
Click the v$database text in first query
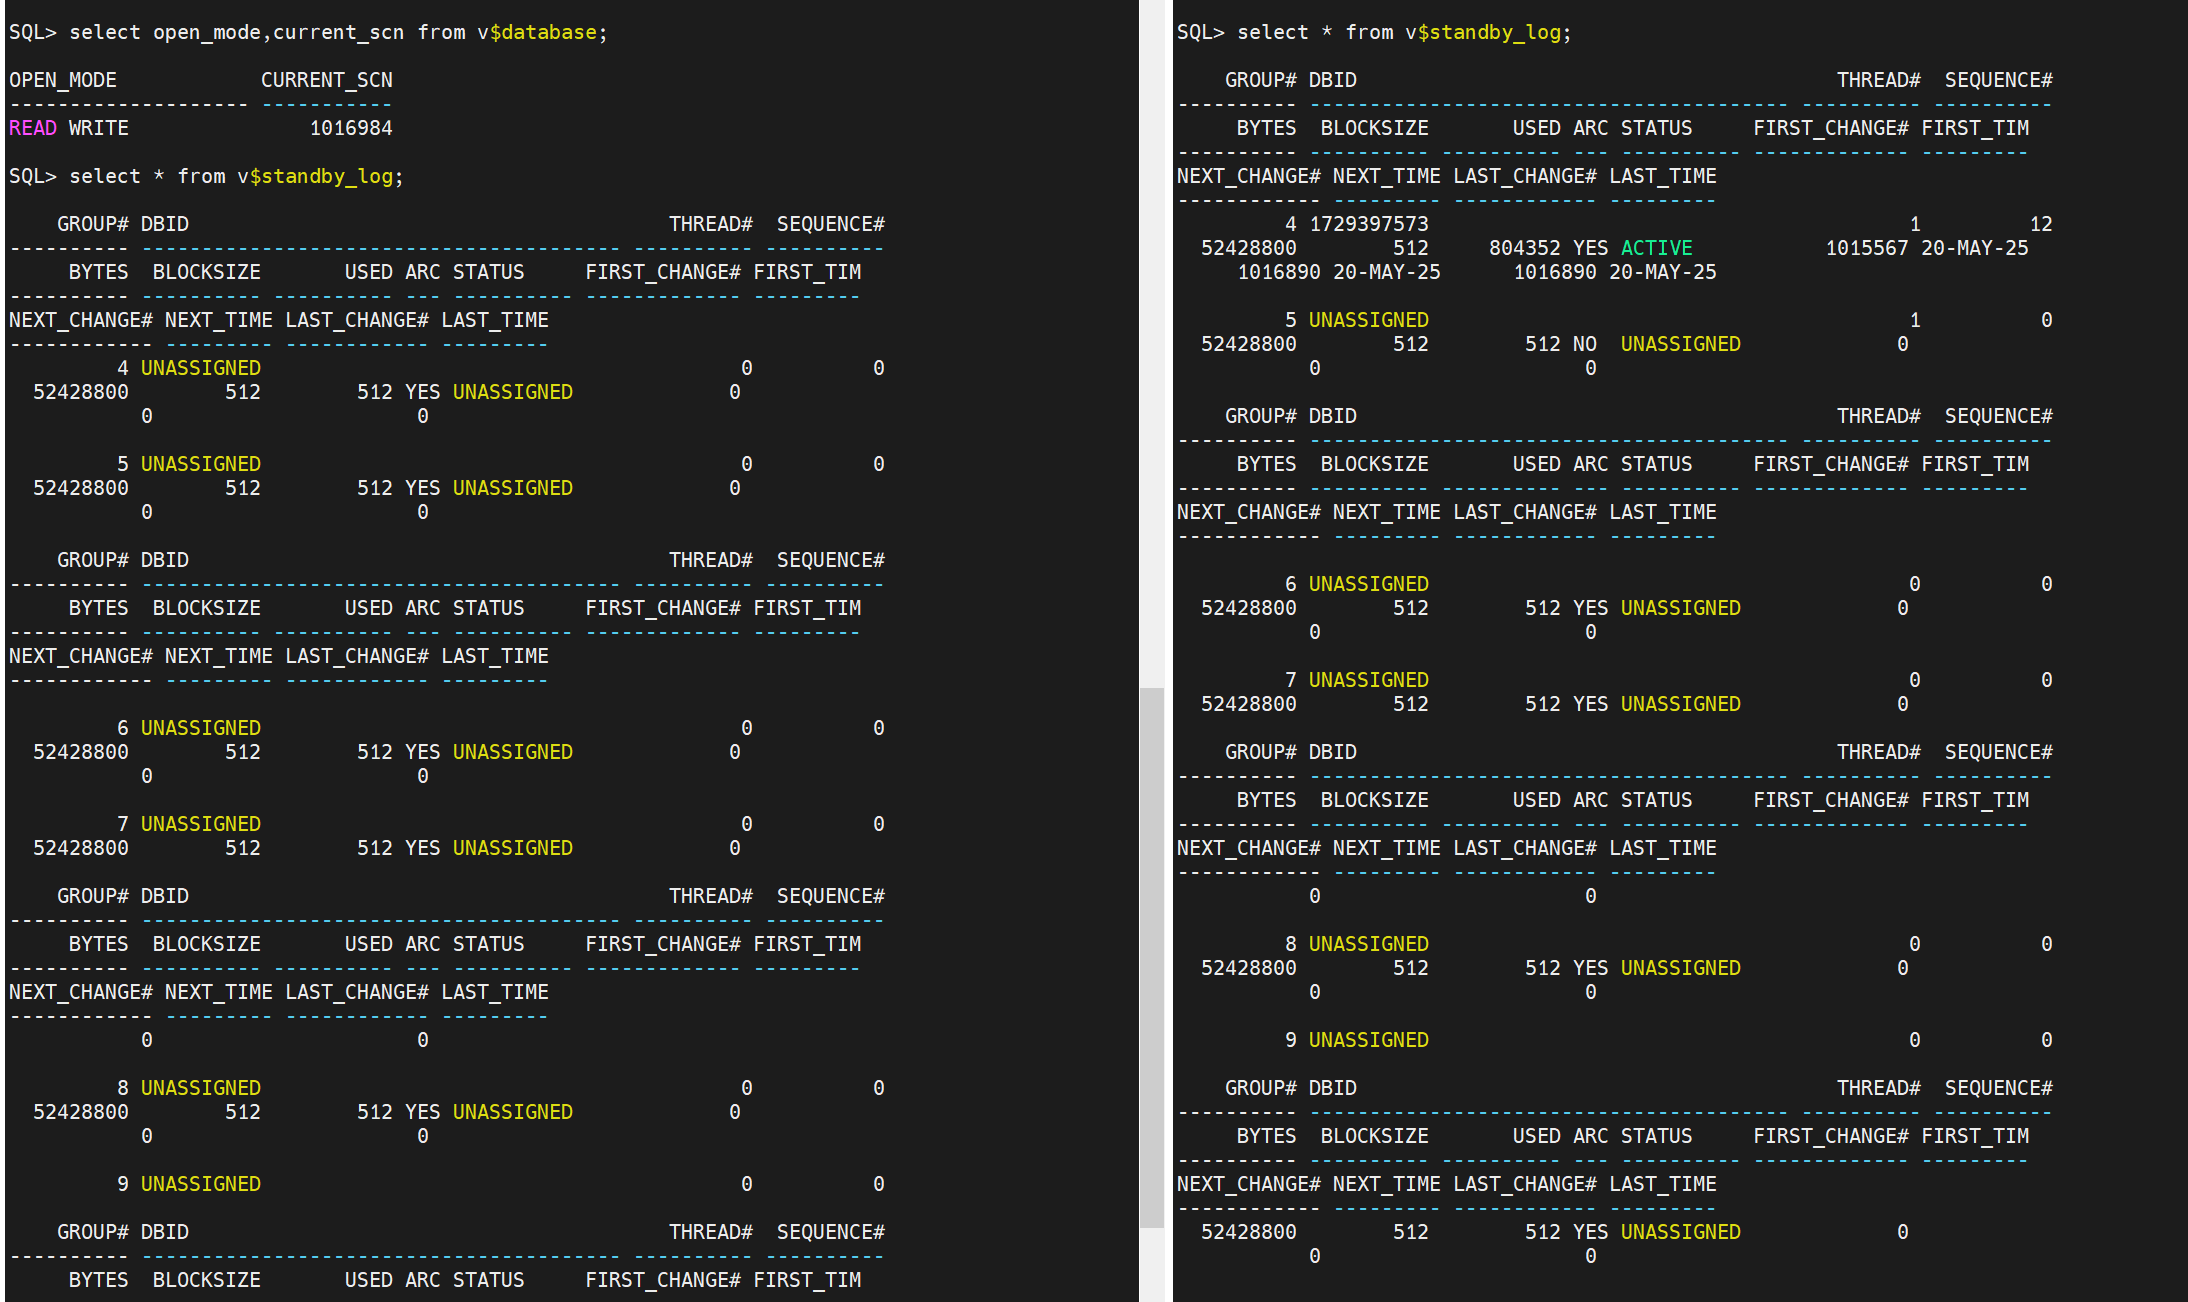(x=536, y=32)
